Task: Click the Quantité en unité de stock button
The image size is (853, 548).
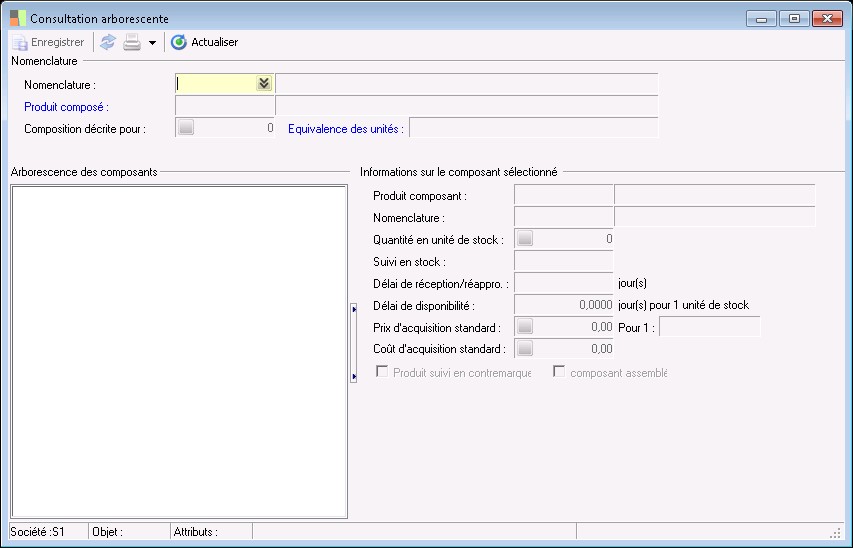Action: click(525, 238)
